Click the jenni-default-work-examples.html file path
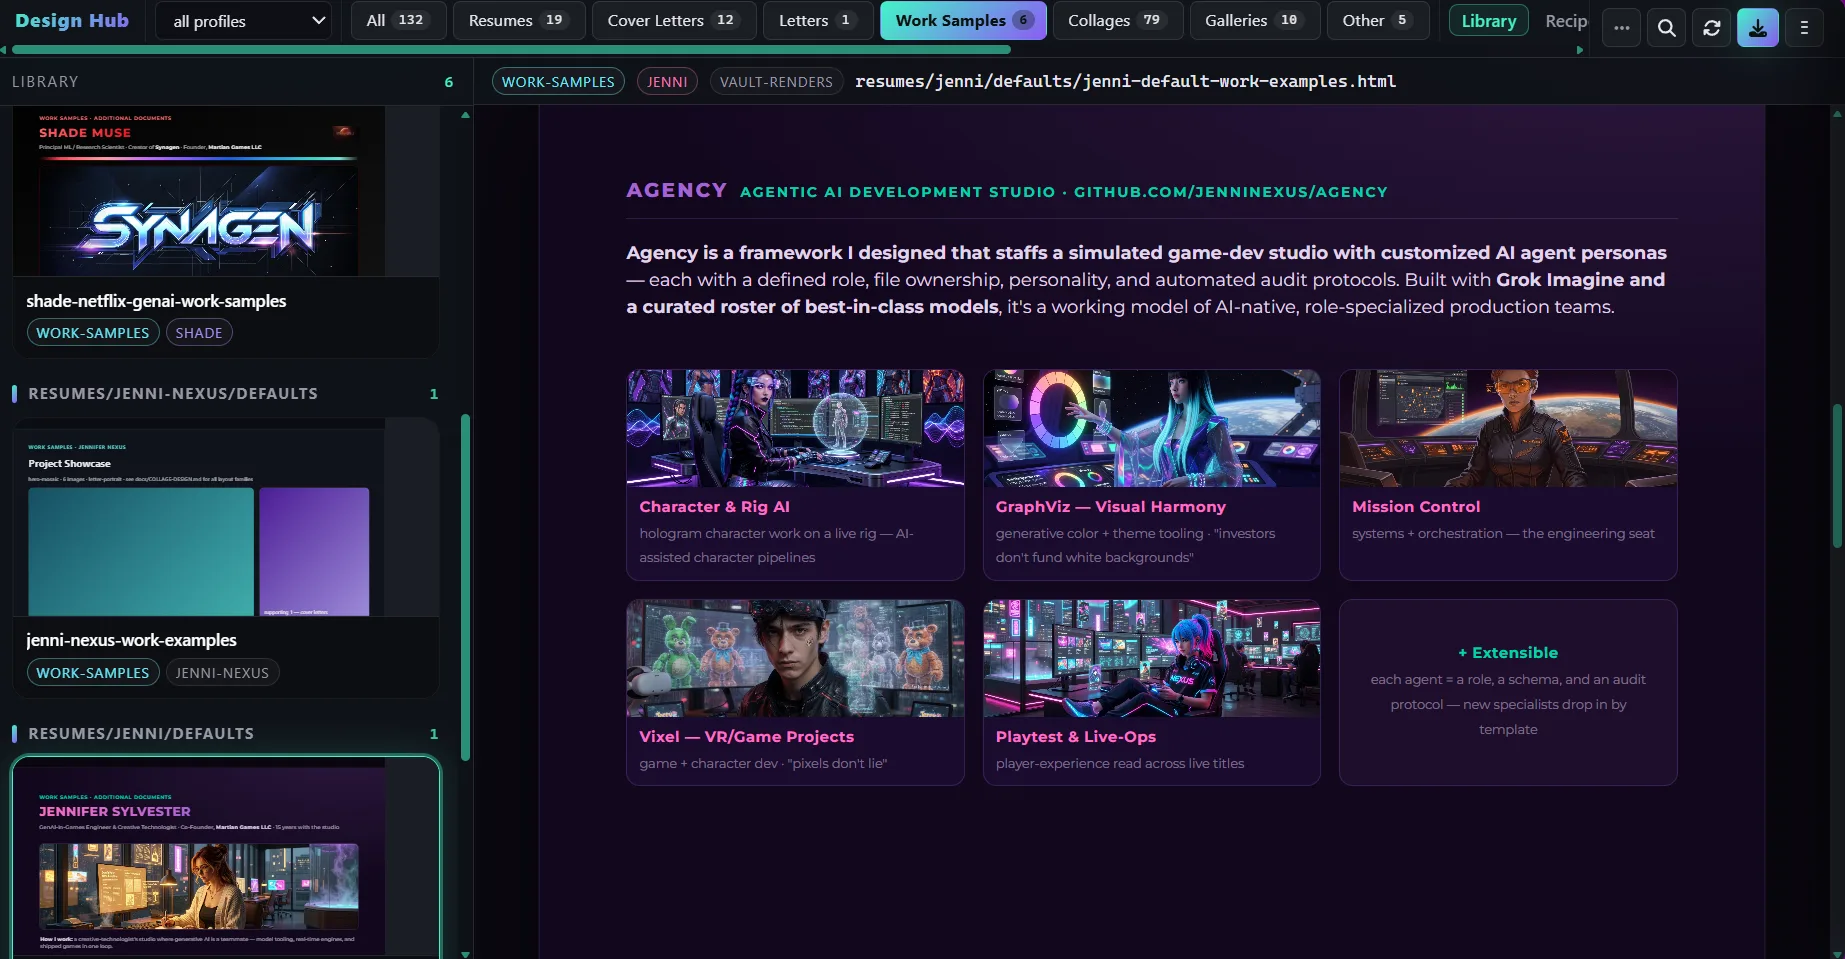The width and height of the screenshot is (1845, 959). [x=1125, y=82]
